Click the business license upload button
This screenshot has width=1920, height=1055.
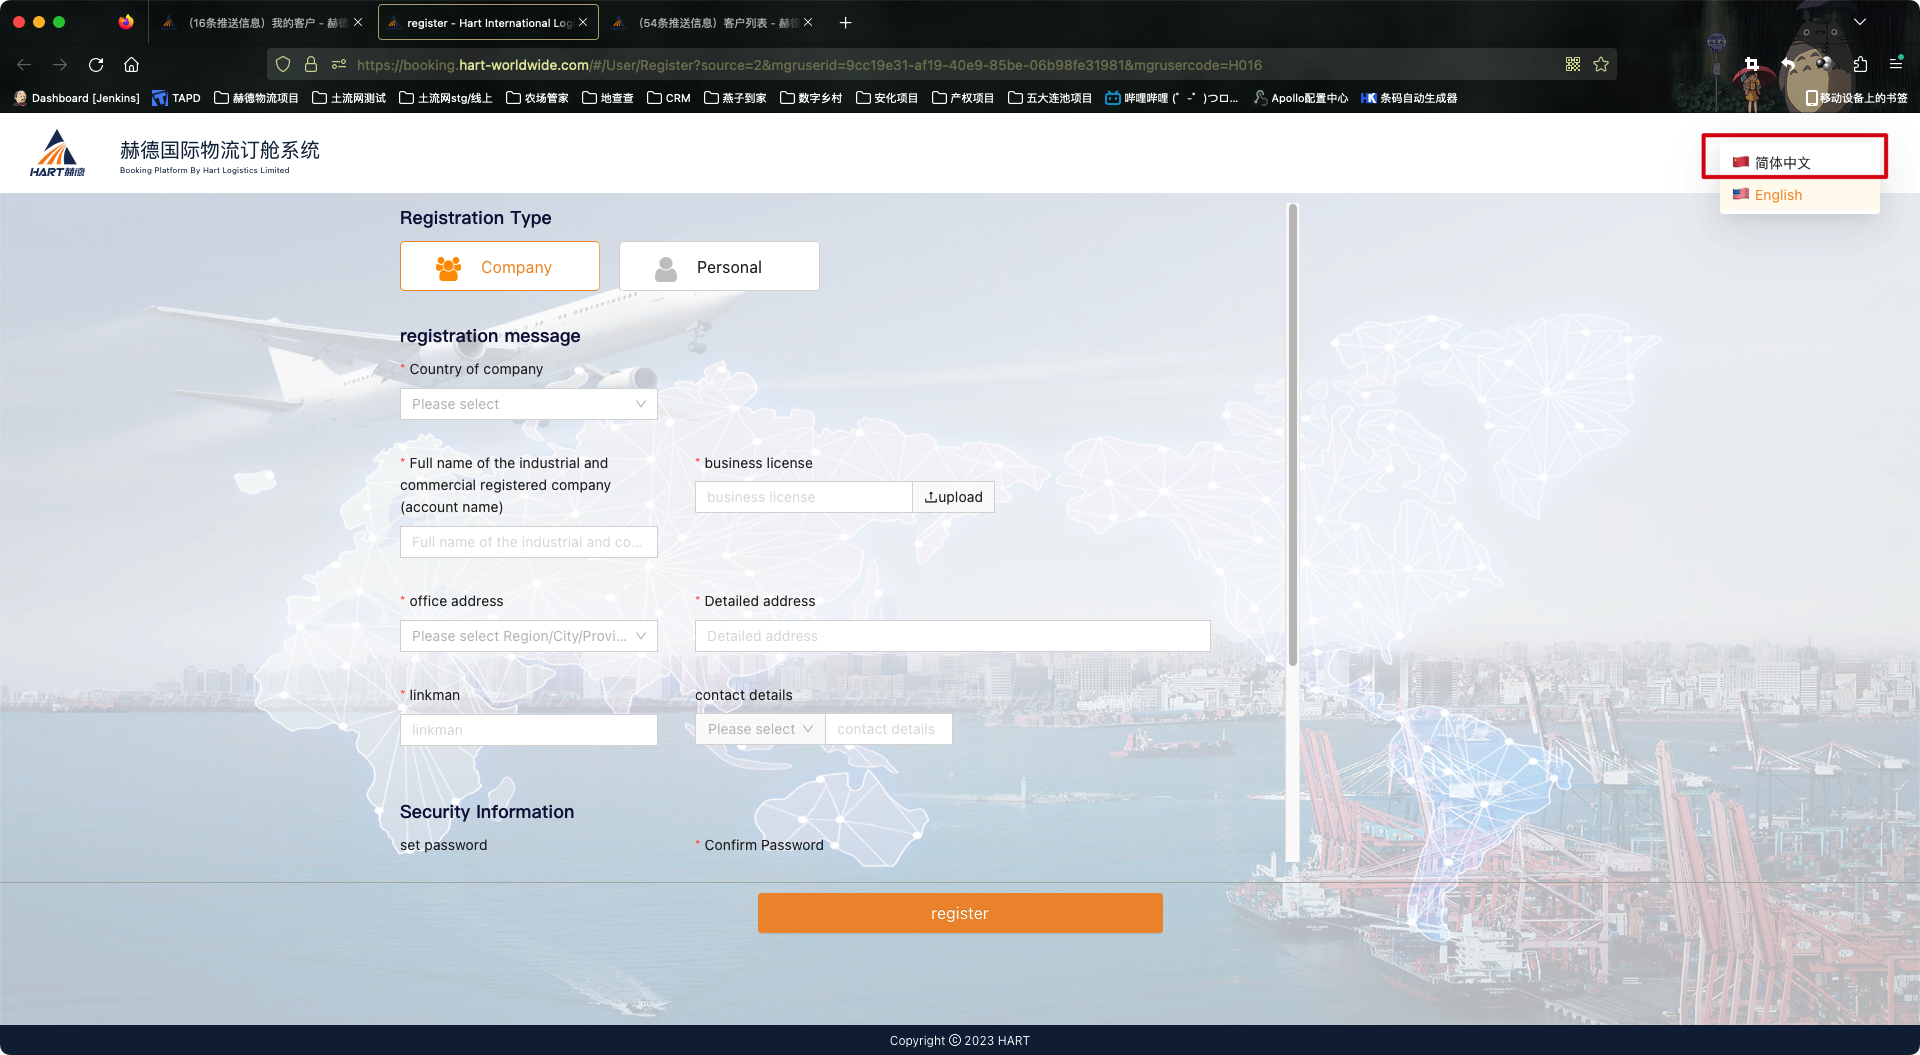coord(953,497)
